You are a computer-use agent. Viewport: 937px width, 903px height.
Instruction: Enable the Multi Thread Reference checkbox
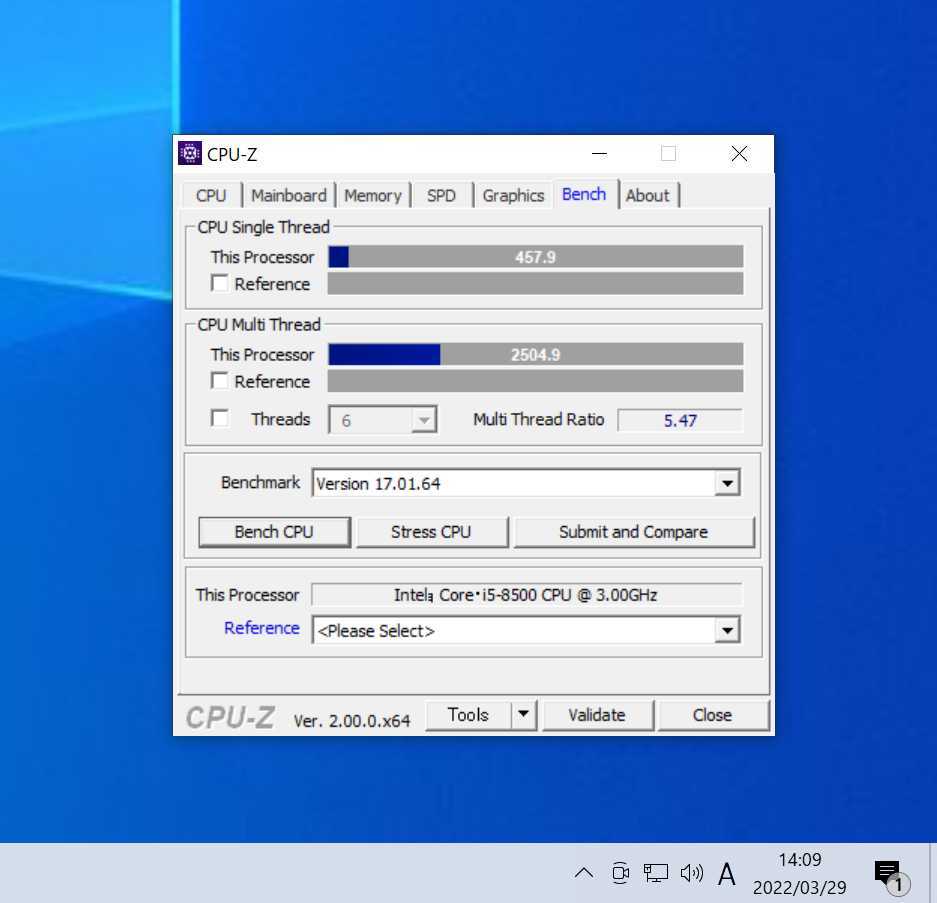coord(220,381)
